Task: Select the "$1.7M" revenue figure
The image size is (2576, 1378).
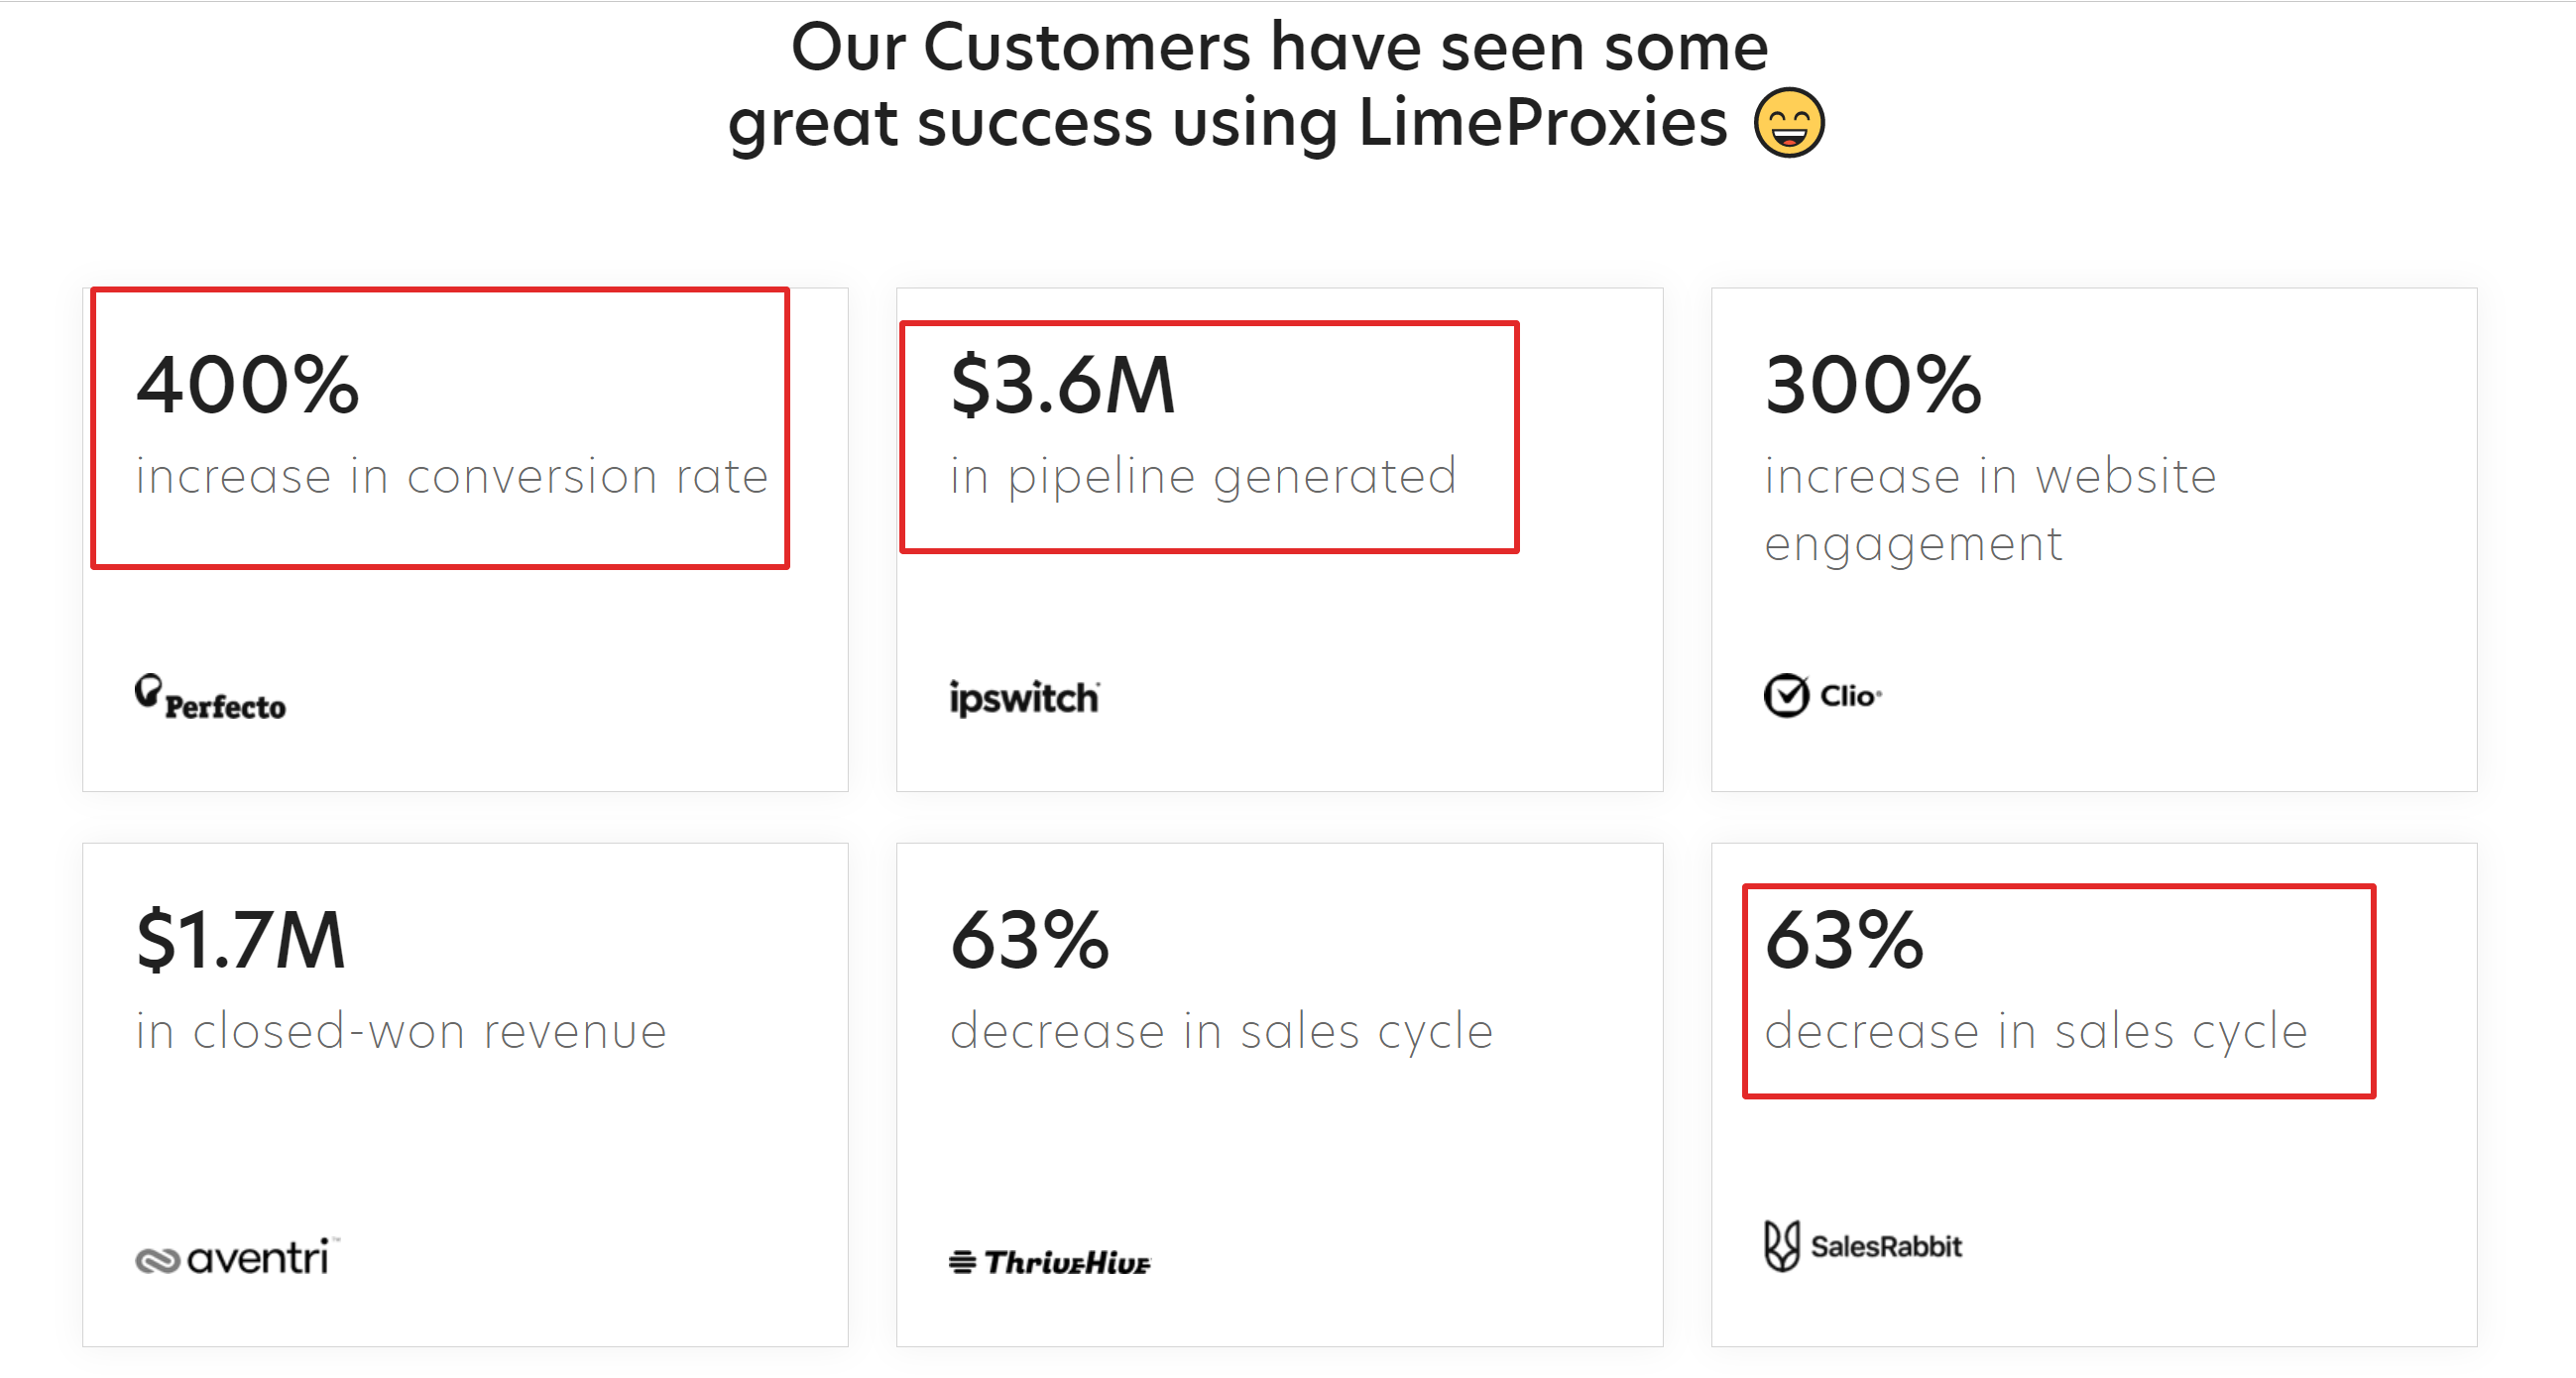Action: click(x=241, y=940)
